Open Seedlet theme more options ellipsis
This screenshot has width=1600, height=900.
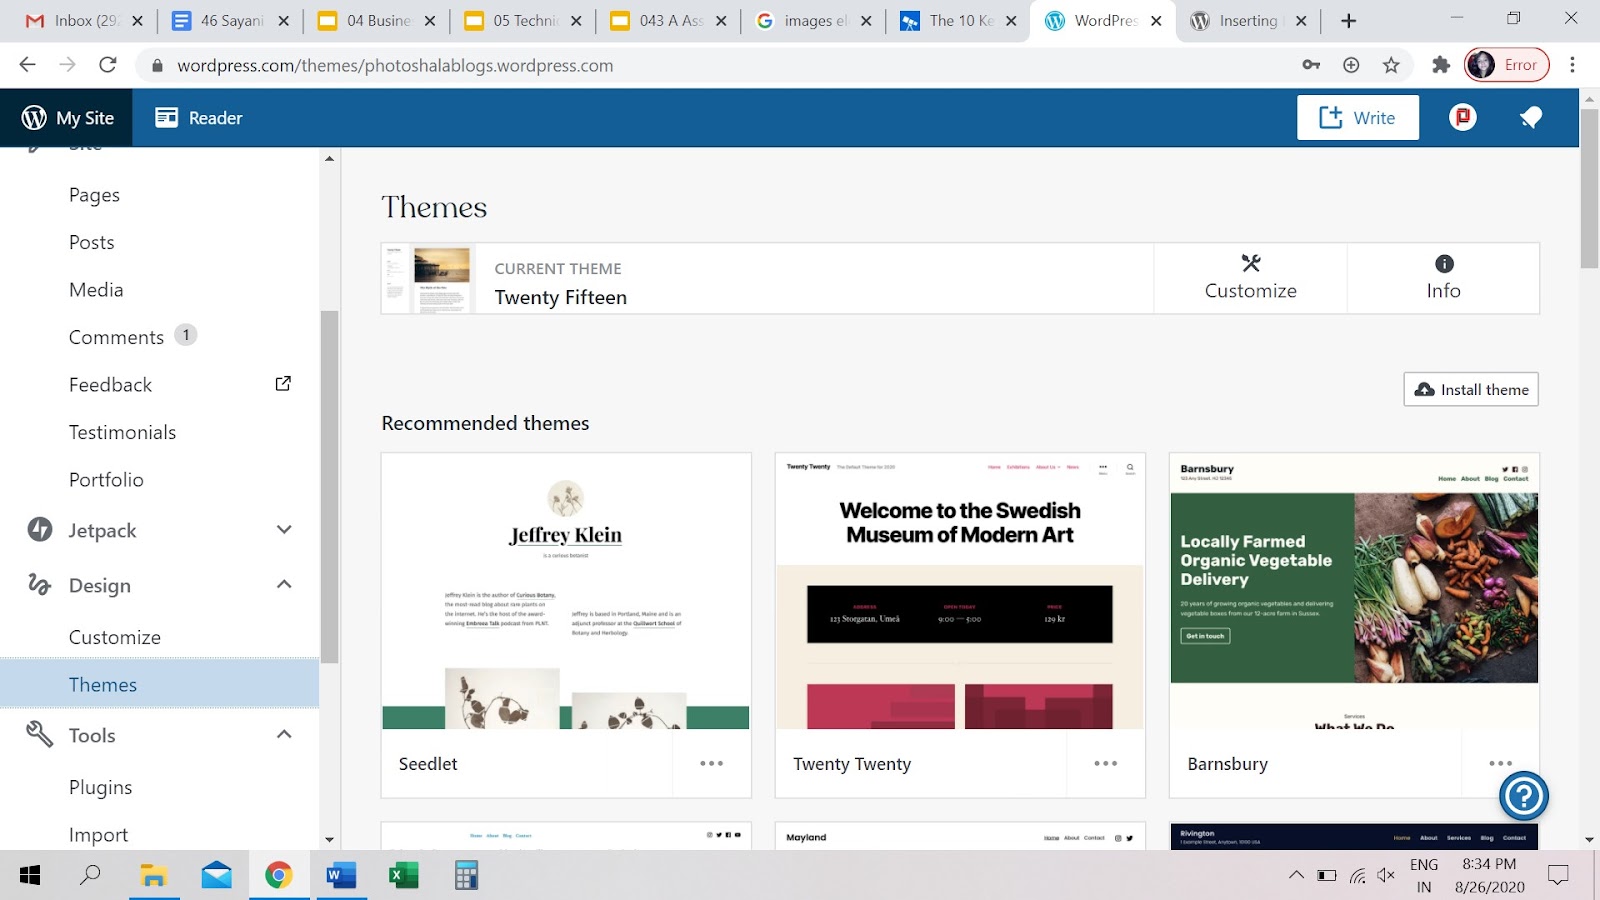(x=711, y=763)
